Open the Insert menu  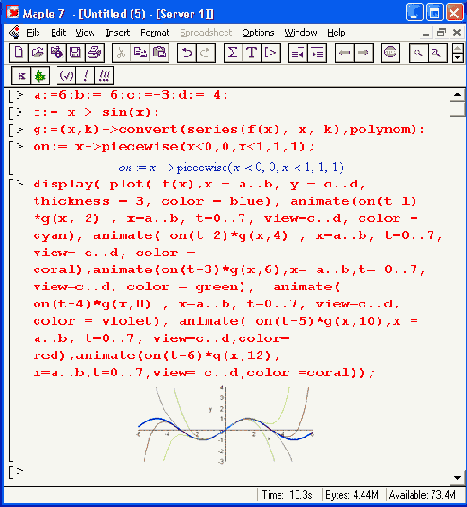point(118,33)
